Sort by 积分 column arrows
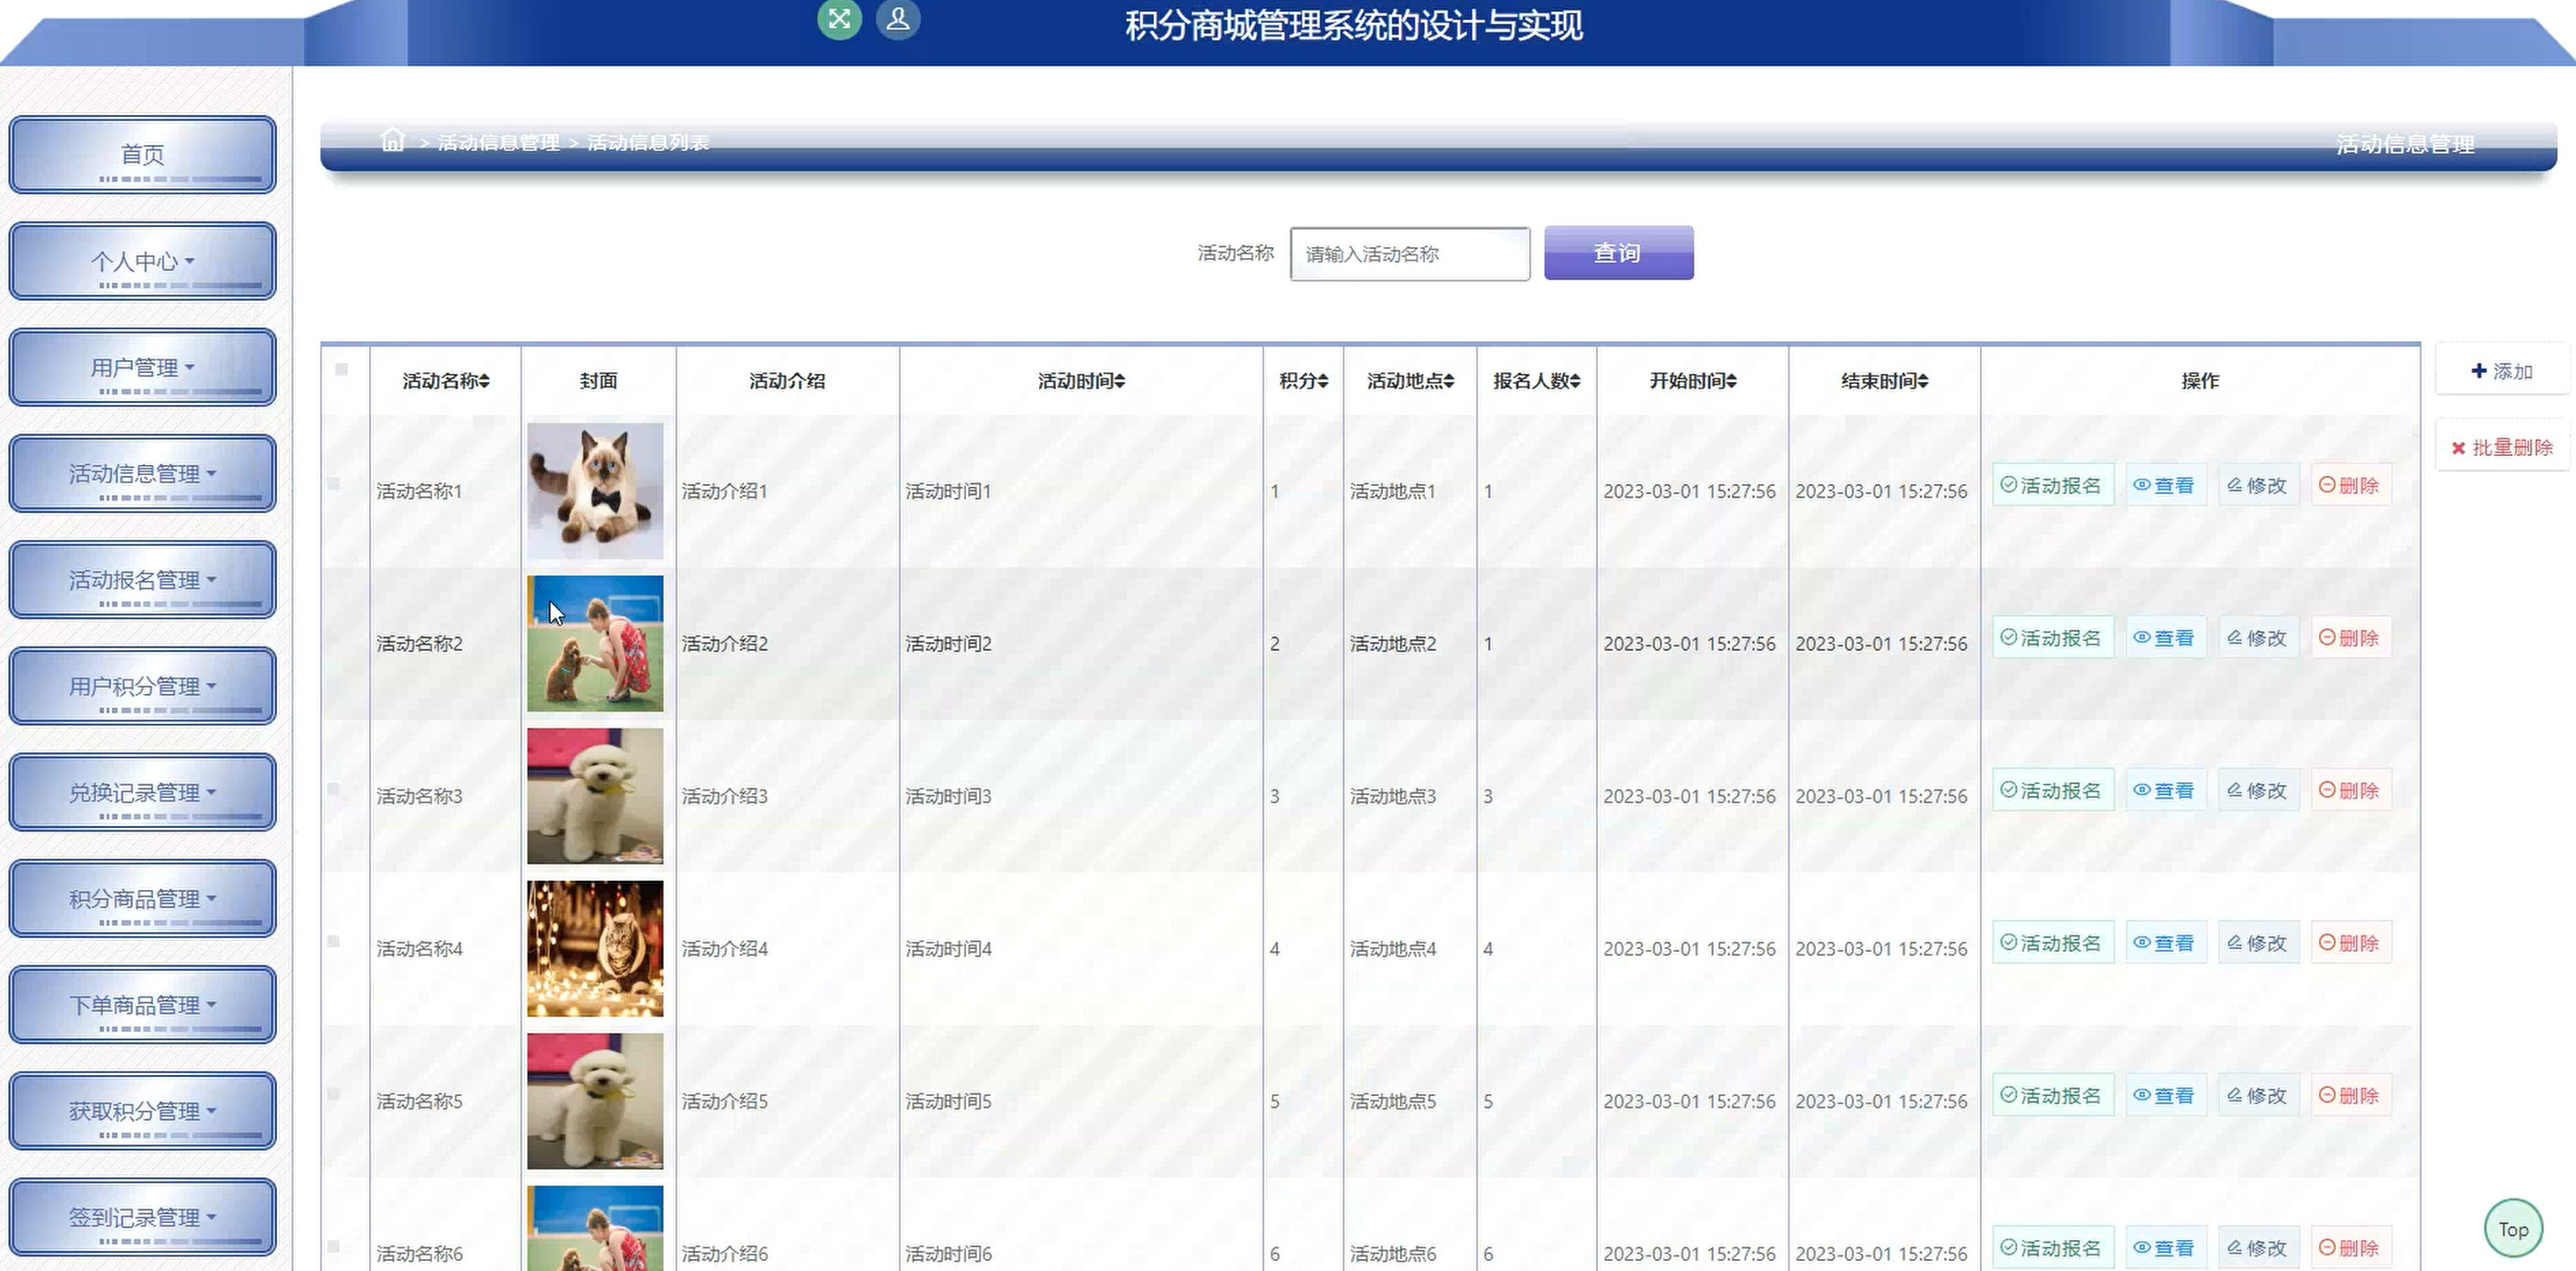2576x1271 pixels. pyautogui.click(x=1323, y=381)
